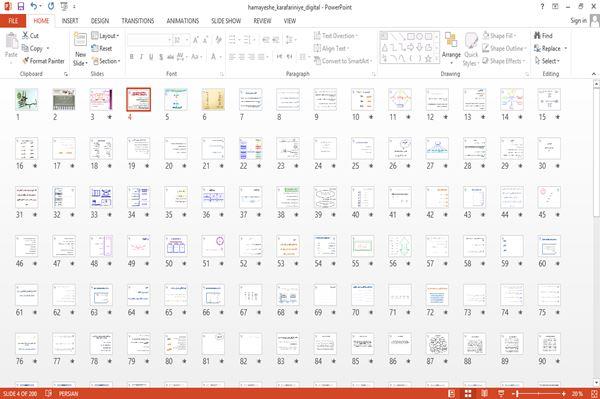
Task: Open the Copy options arrow
Action: point(48,49)
